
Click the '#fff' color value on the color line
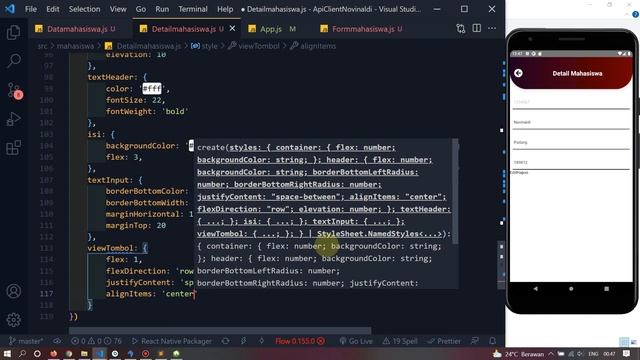pyautogui.click(x=152, y=89)
